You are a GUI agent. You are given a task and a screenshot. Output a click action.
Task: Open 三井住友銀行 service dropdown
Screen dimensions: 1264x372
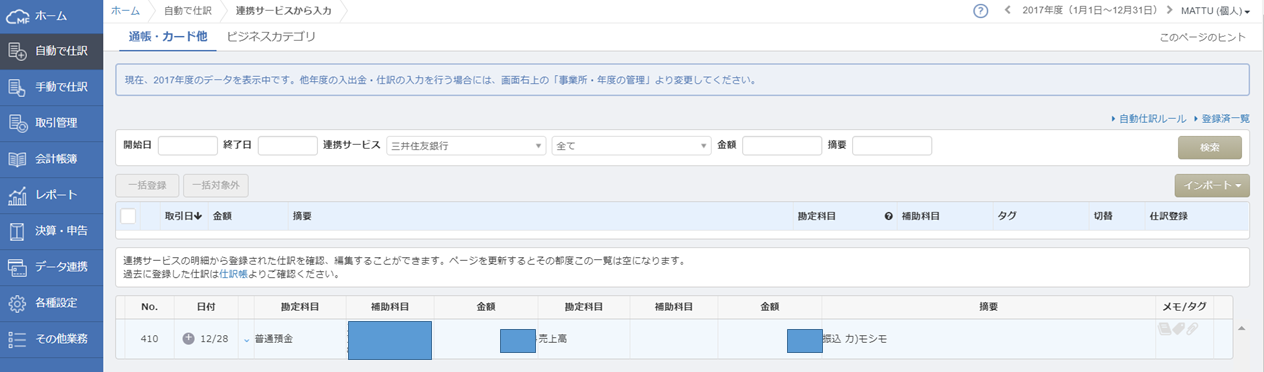(x=466, y=145)
